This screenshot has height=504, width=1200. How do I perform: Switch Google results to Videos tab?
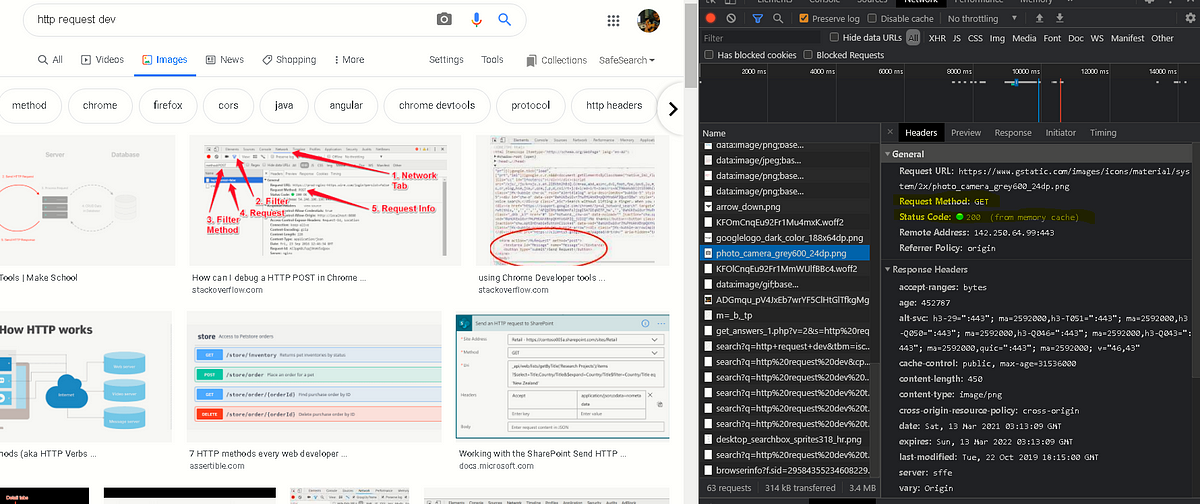point(101,60)
